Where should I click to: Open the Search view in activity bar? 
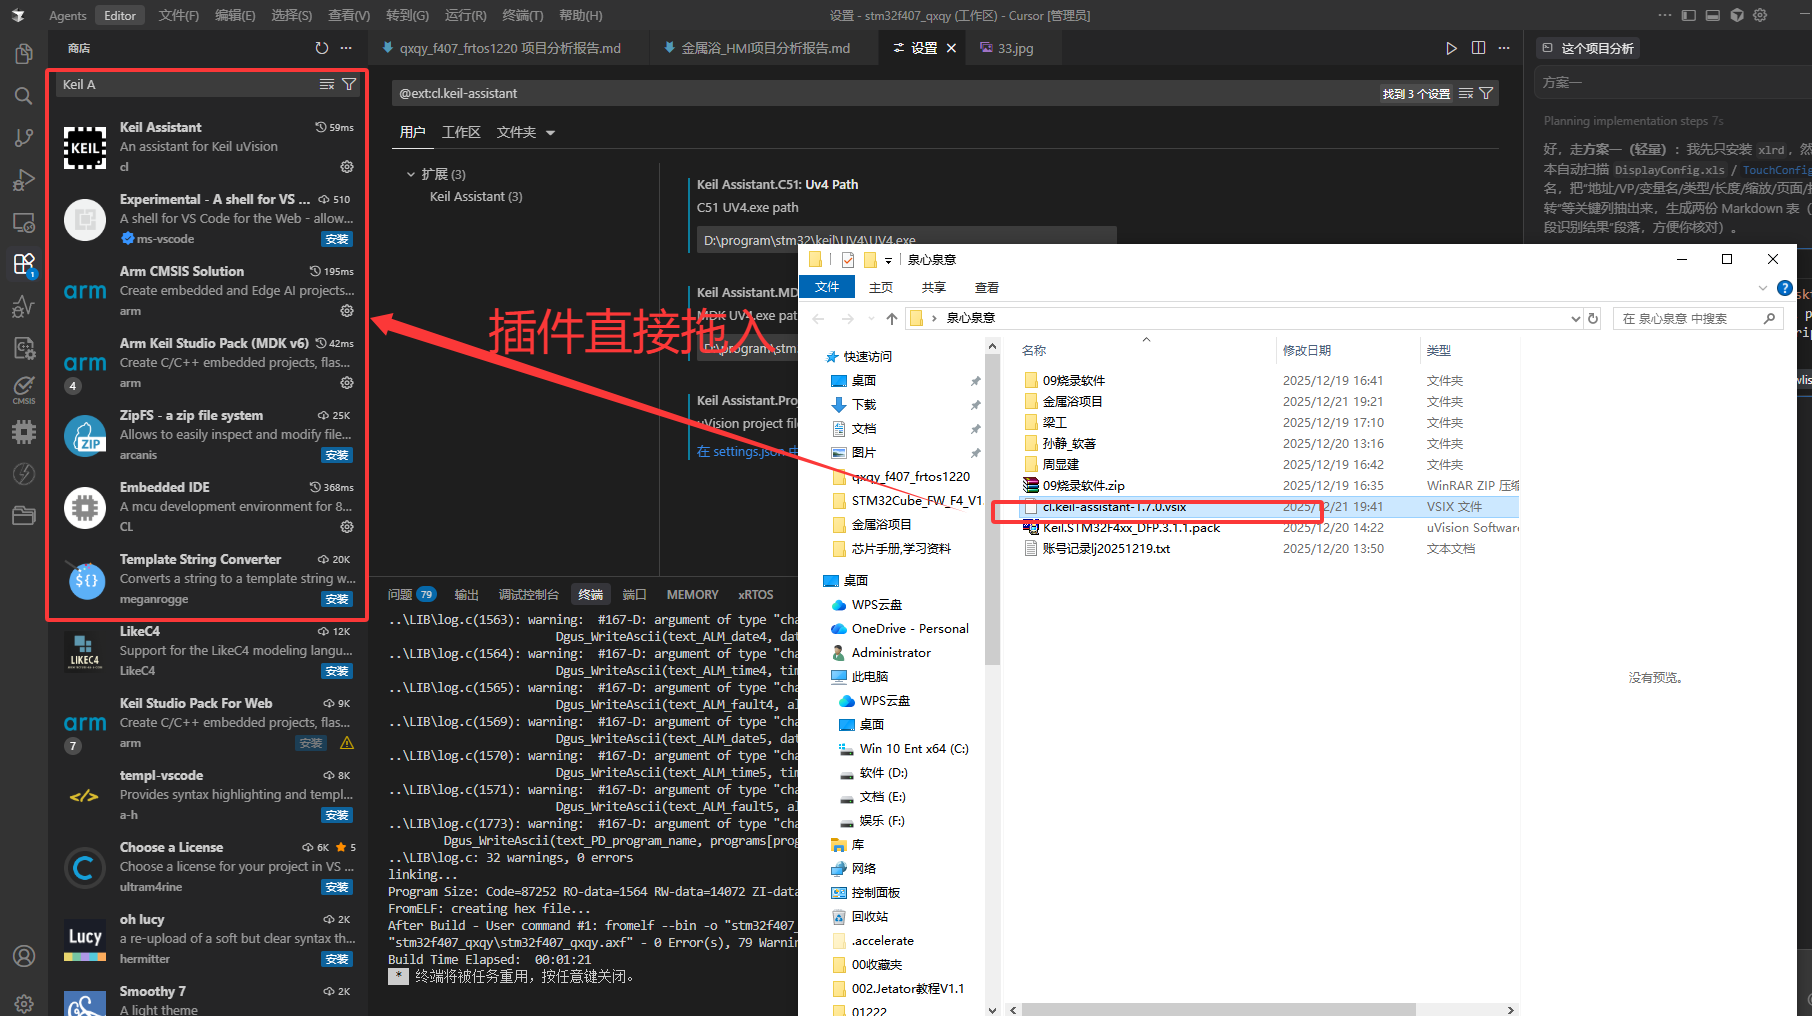[x=24, y=96]
